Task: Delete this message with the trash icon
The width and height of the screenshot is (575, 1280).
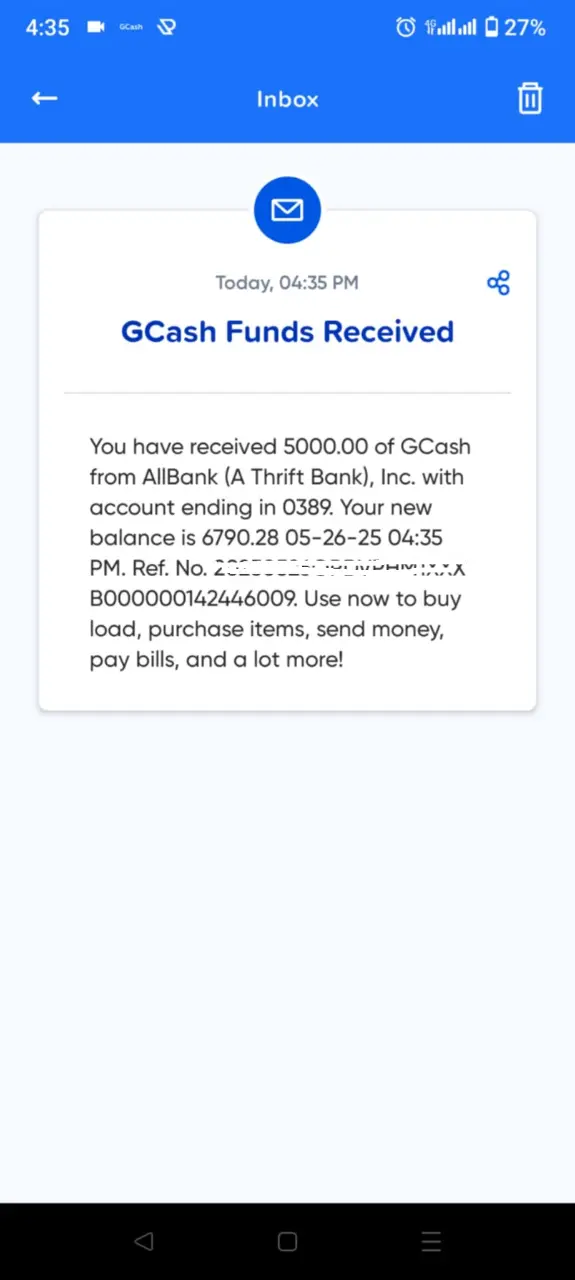Action: coord(529,98)
